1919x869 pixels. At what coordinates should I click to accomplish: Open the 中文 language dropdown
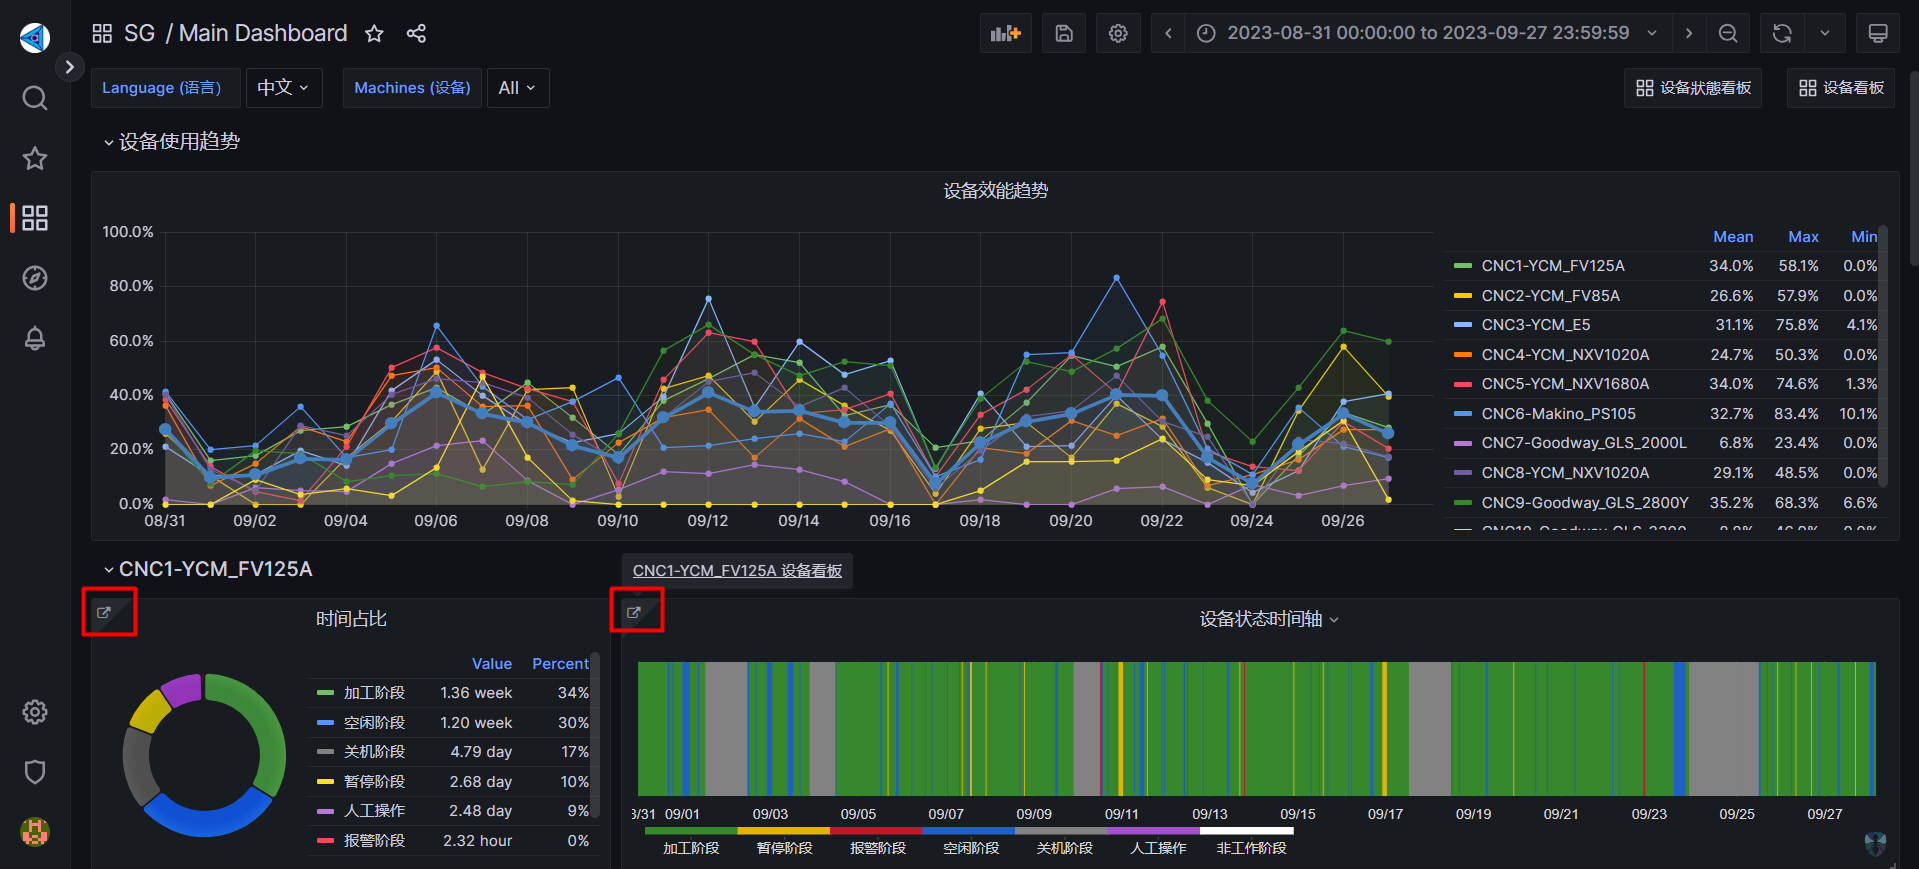tap(283, 88)
